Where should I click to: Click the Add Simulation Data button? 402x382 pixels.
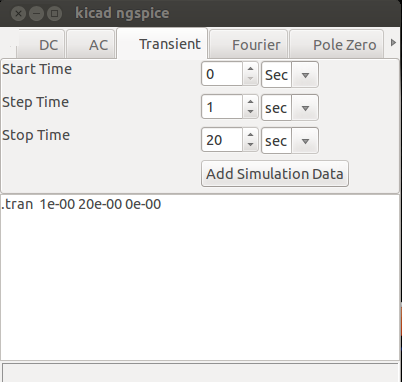[275, 174]
